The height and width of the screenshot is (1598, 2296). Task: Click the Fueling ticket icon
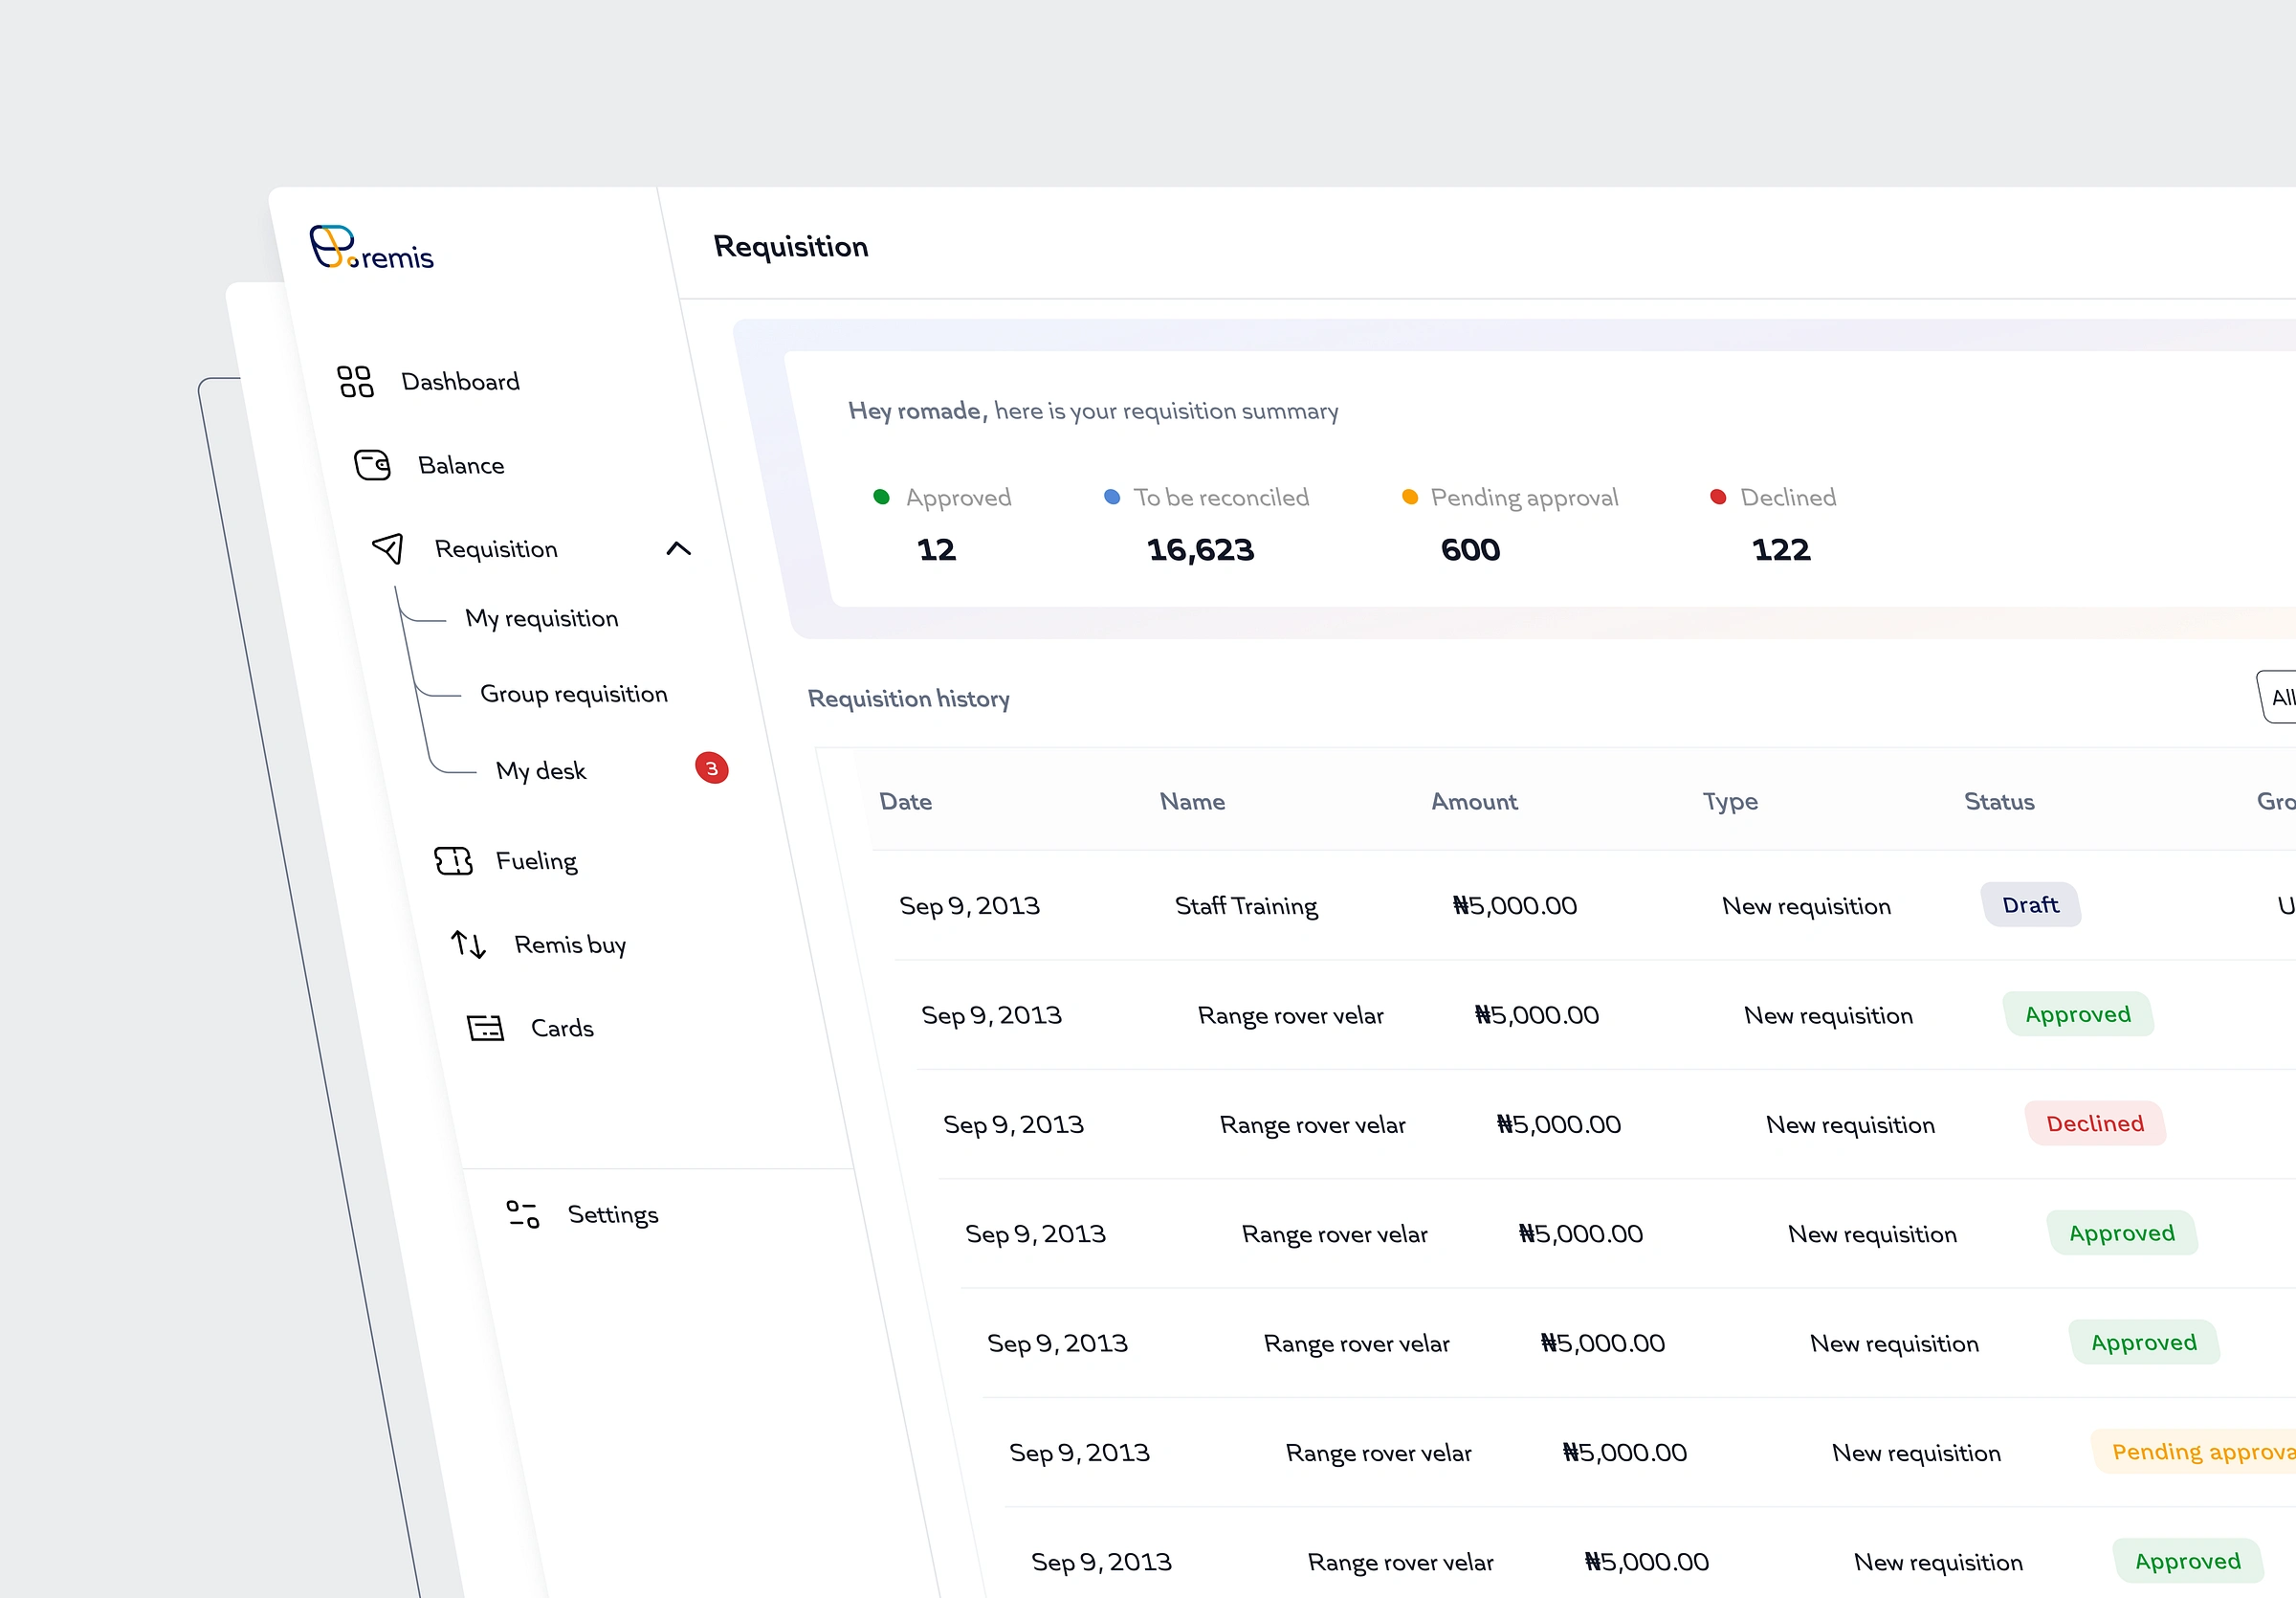[x=453, y=861]
